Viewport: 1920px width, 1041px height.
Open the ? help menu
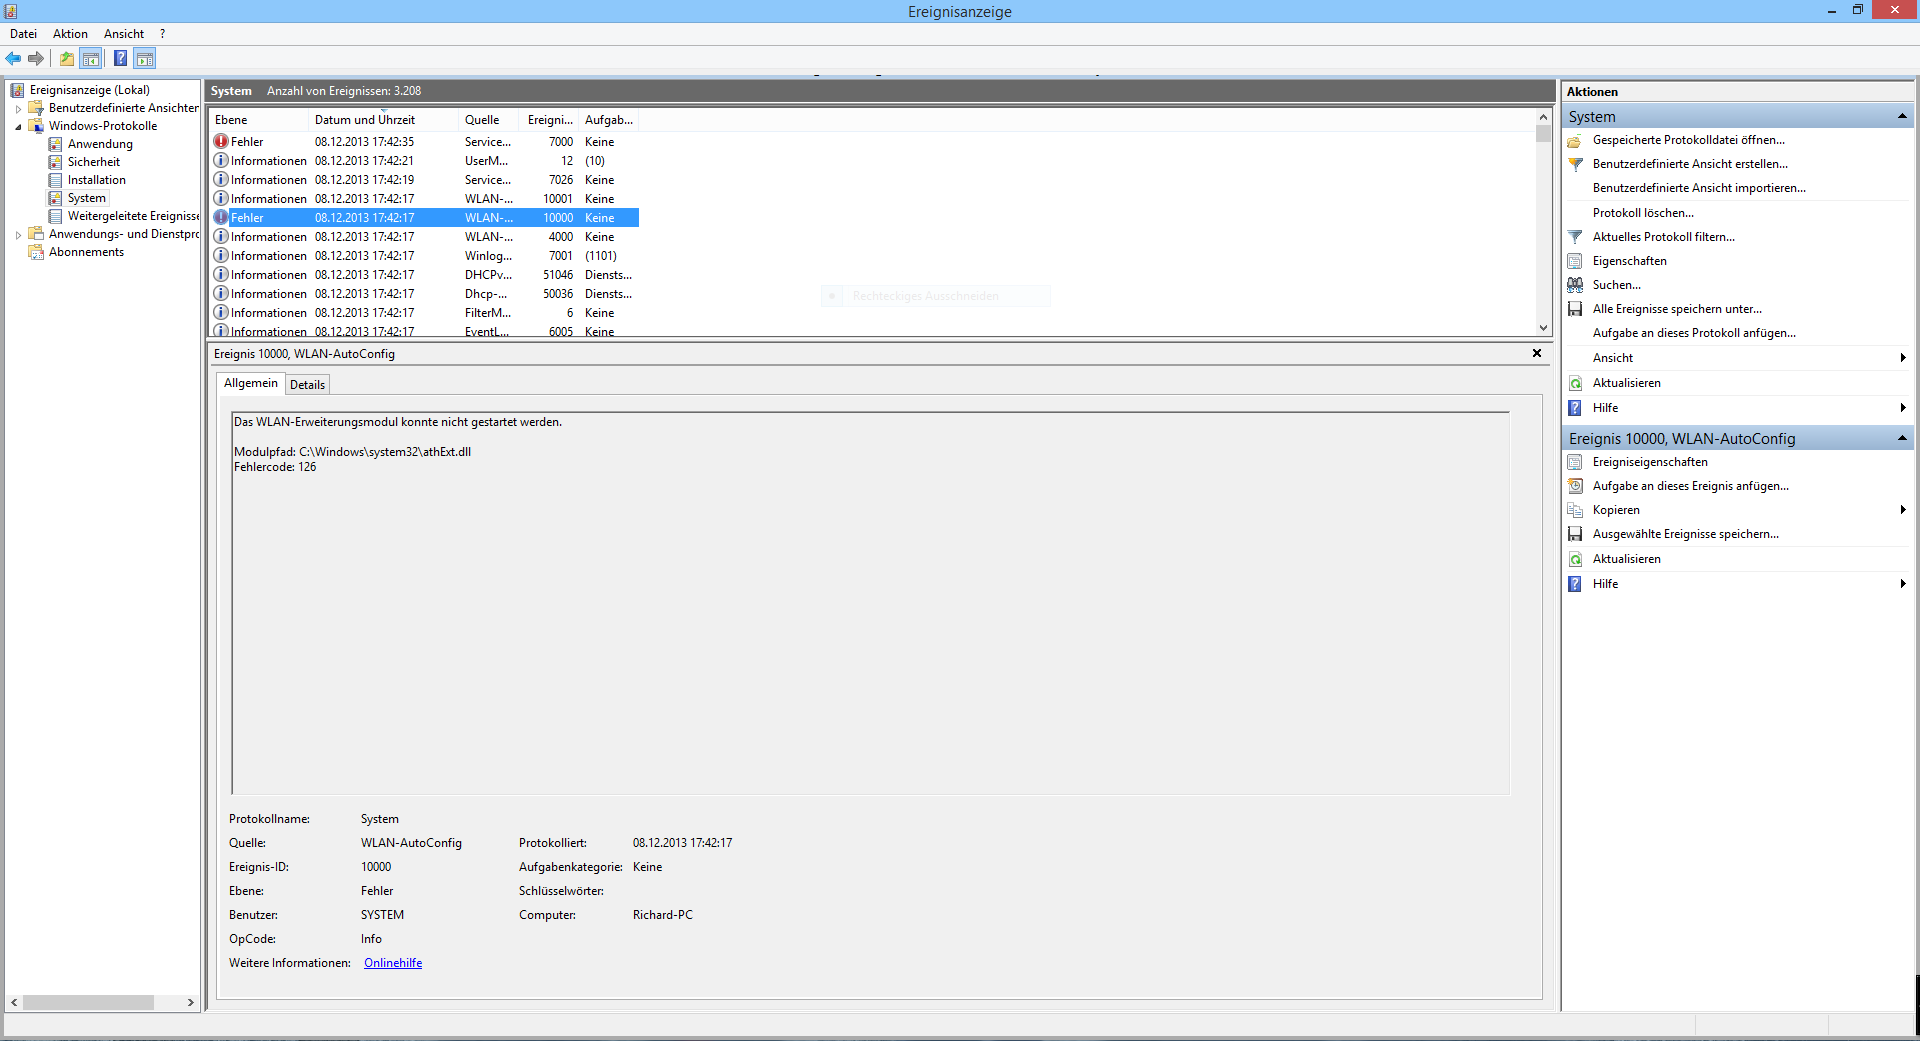[x=162, y=34]
